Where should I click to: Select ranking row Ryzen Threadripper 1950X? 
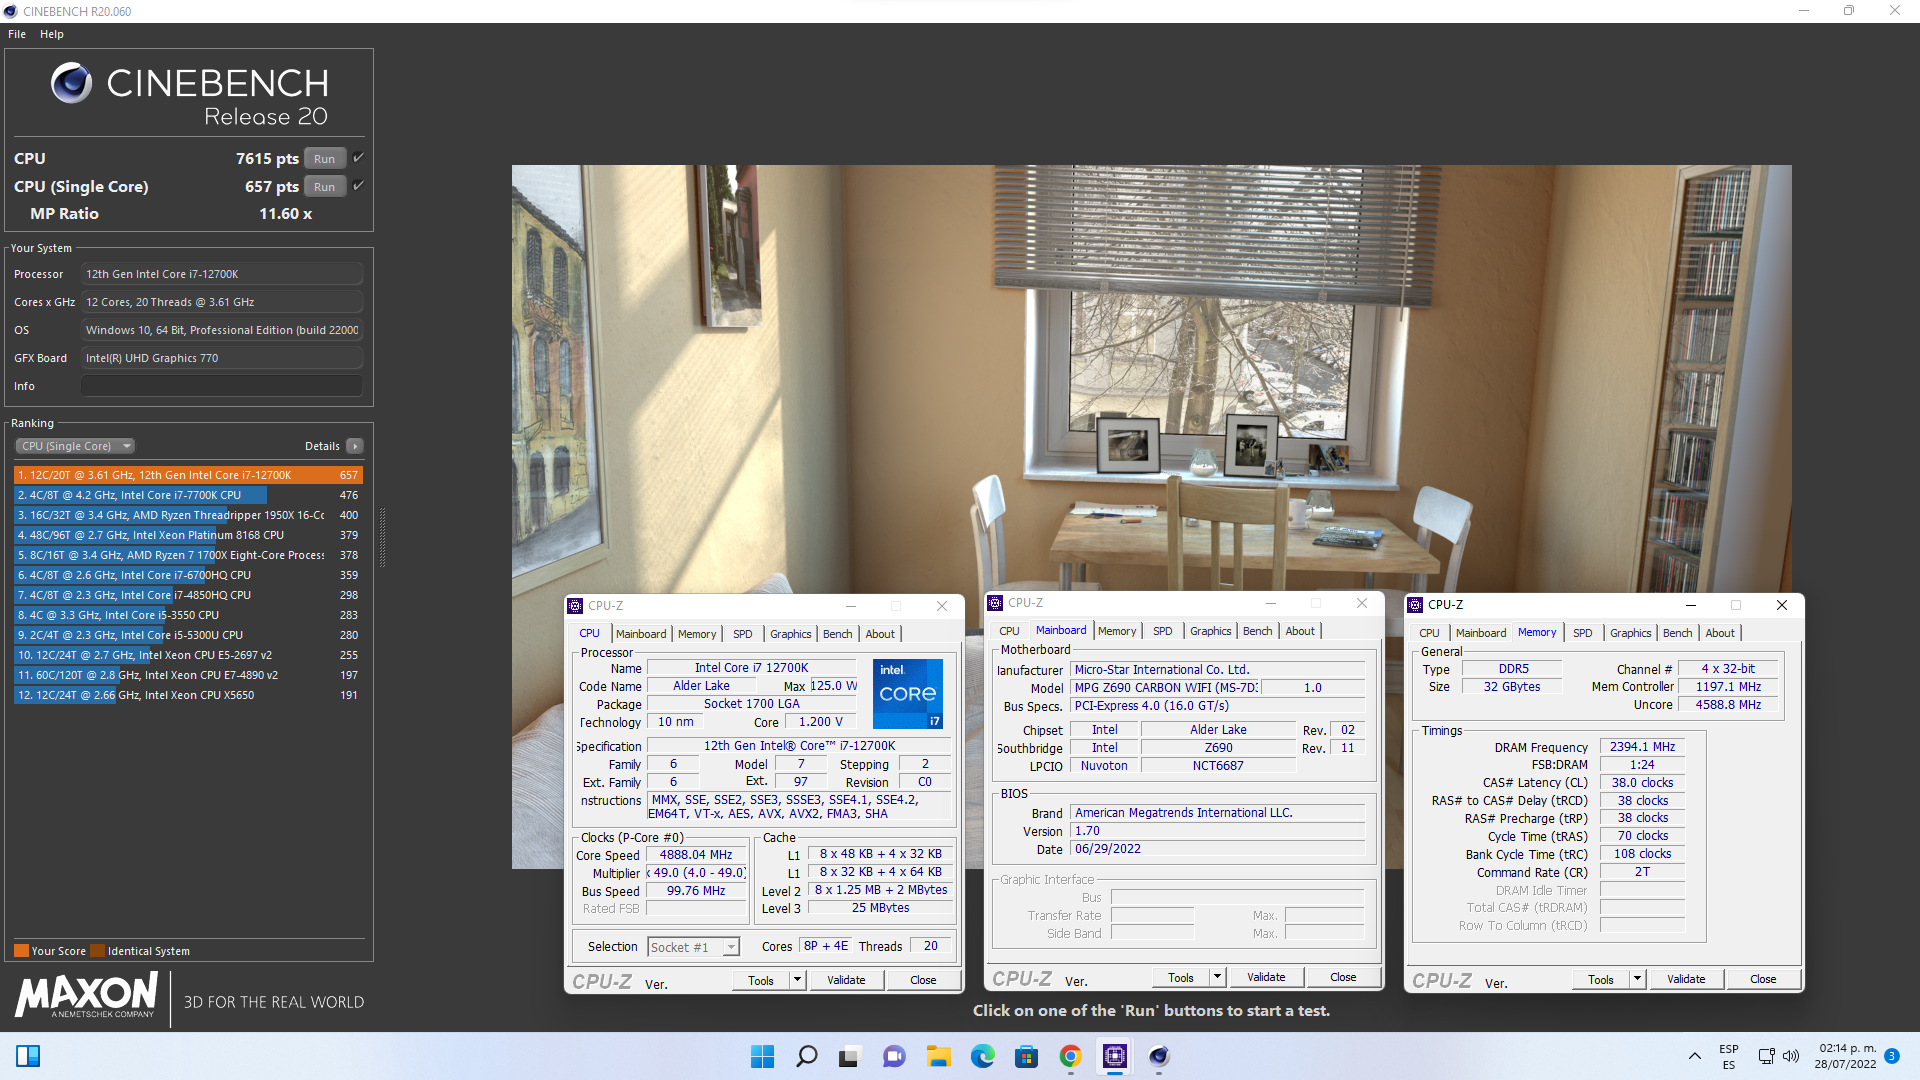click(x=188, y=515)
